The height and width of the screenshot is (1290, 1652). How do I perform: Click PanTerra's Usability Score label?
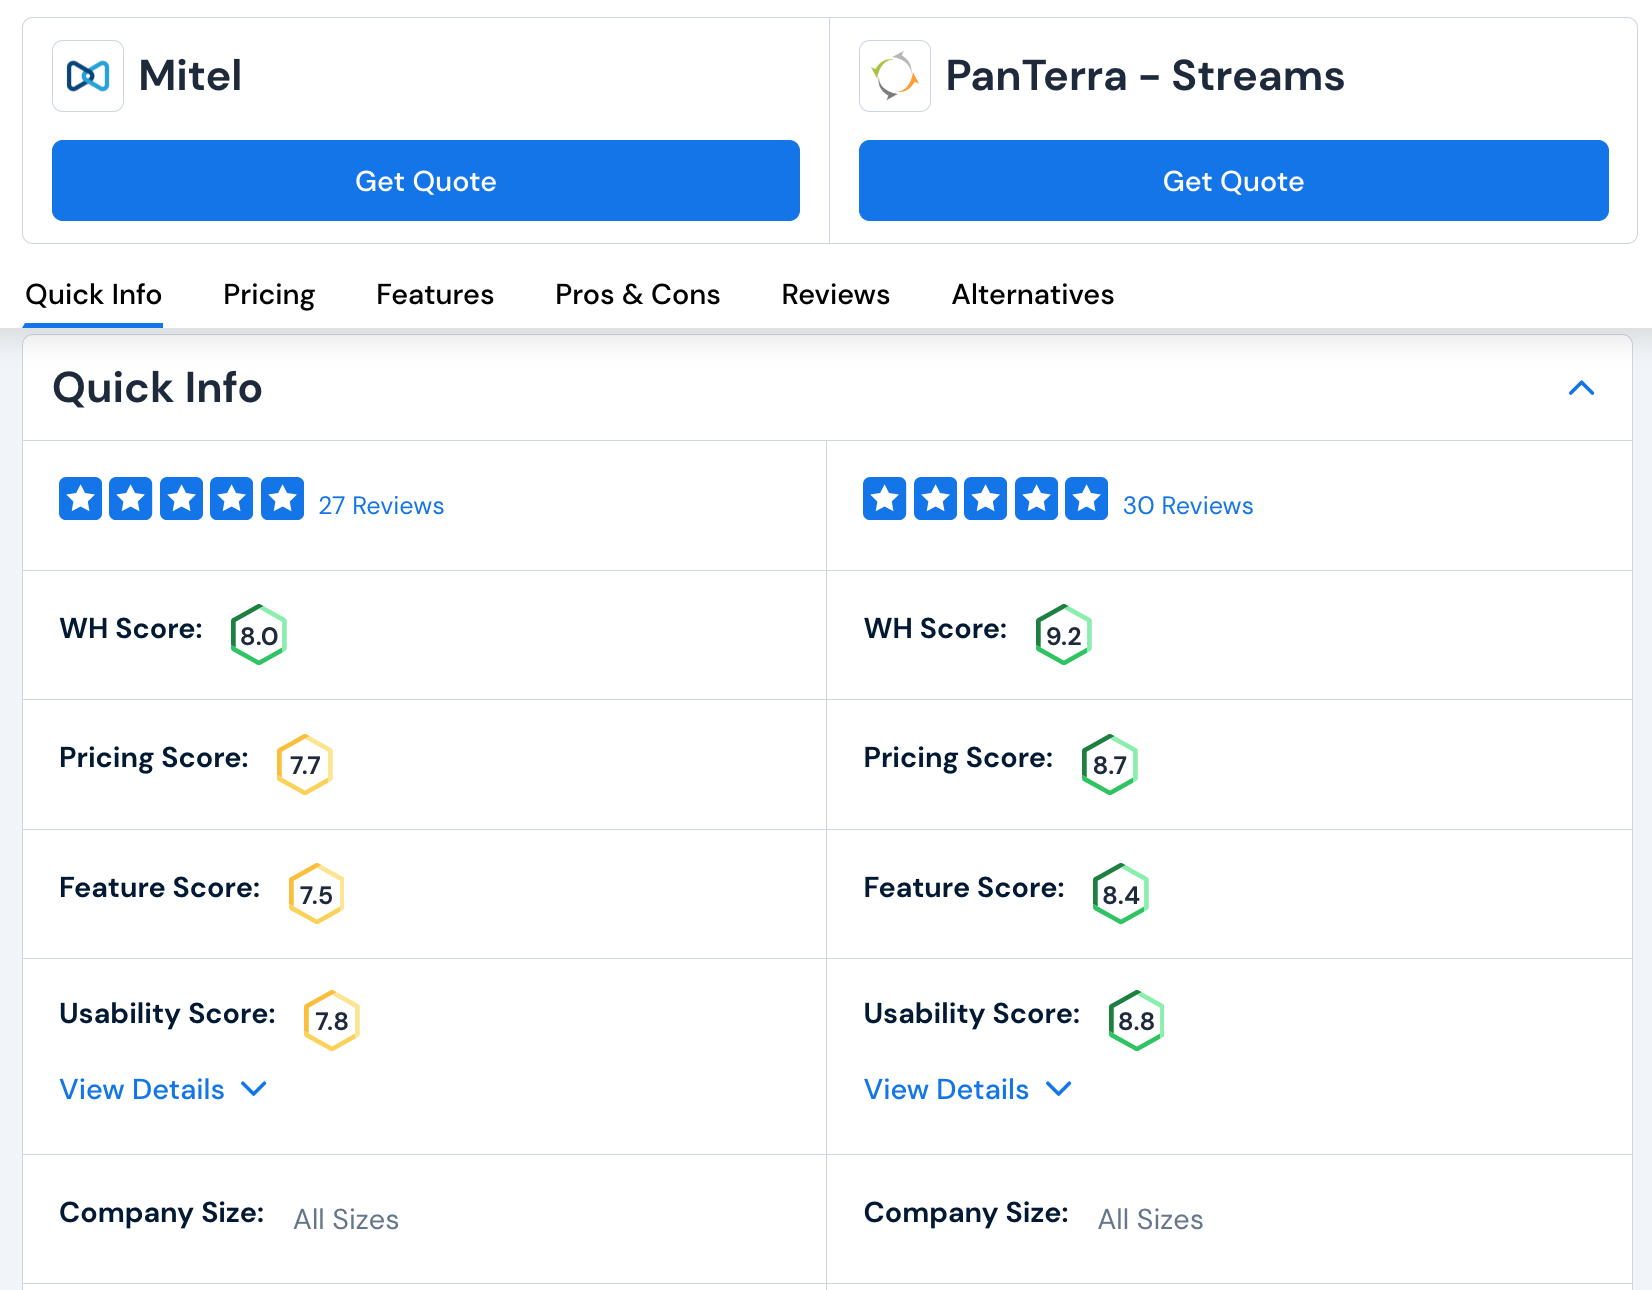tap(972, 1014)
